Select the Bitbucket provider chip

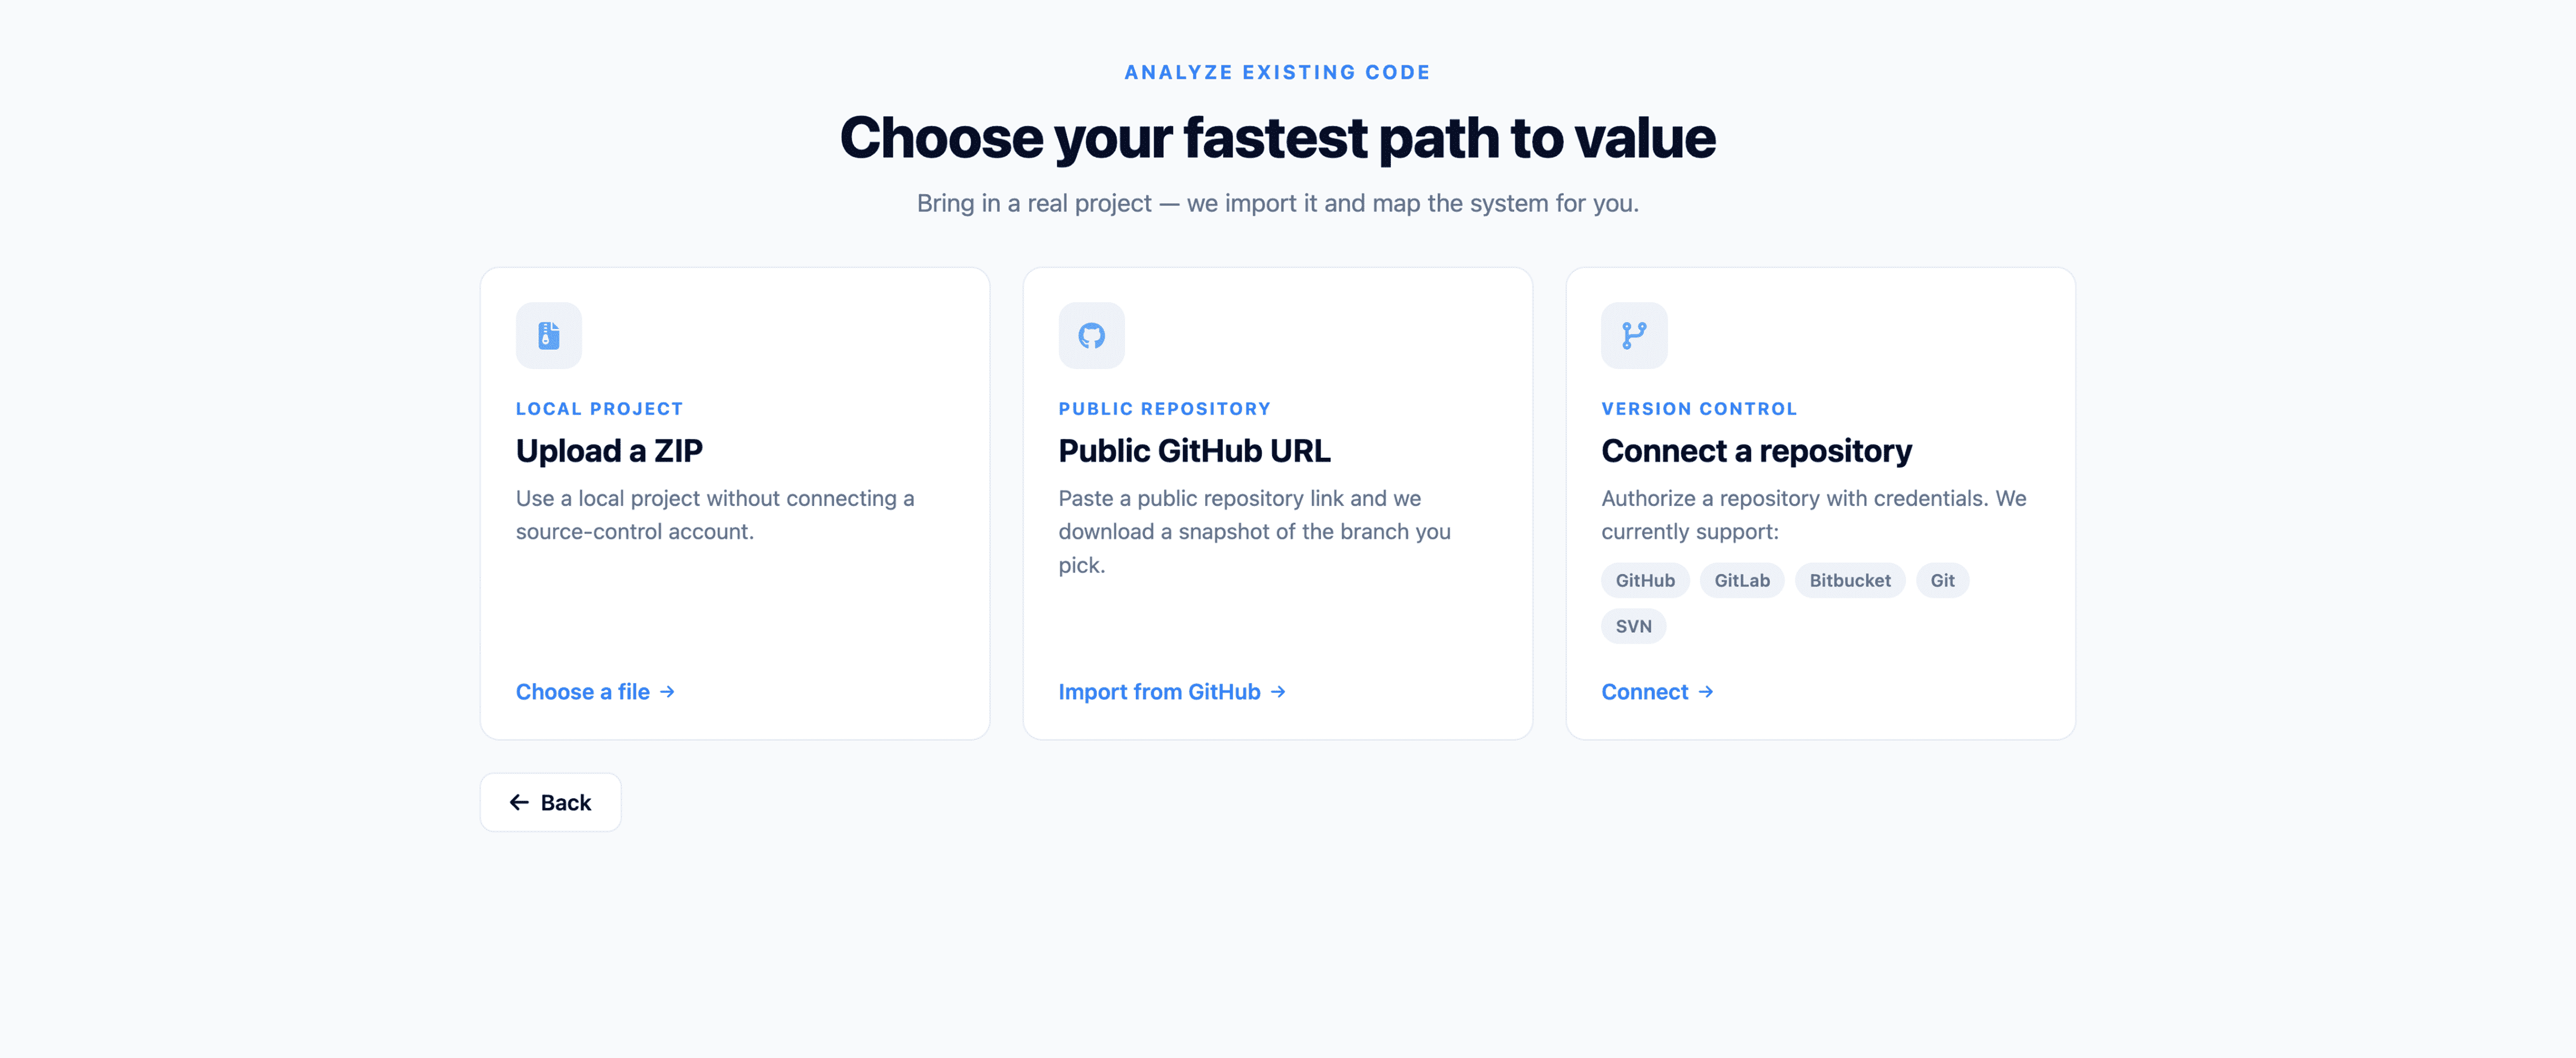coord(1849,580)
